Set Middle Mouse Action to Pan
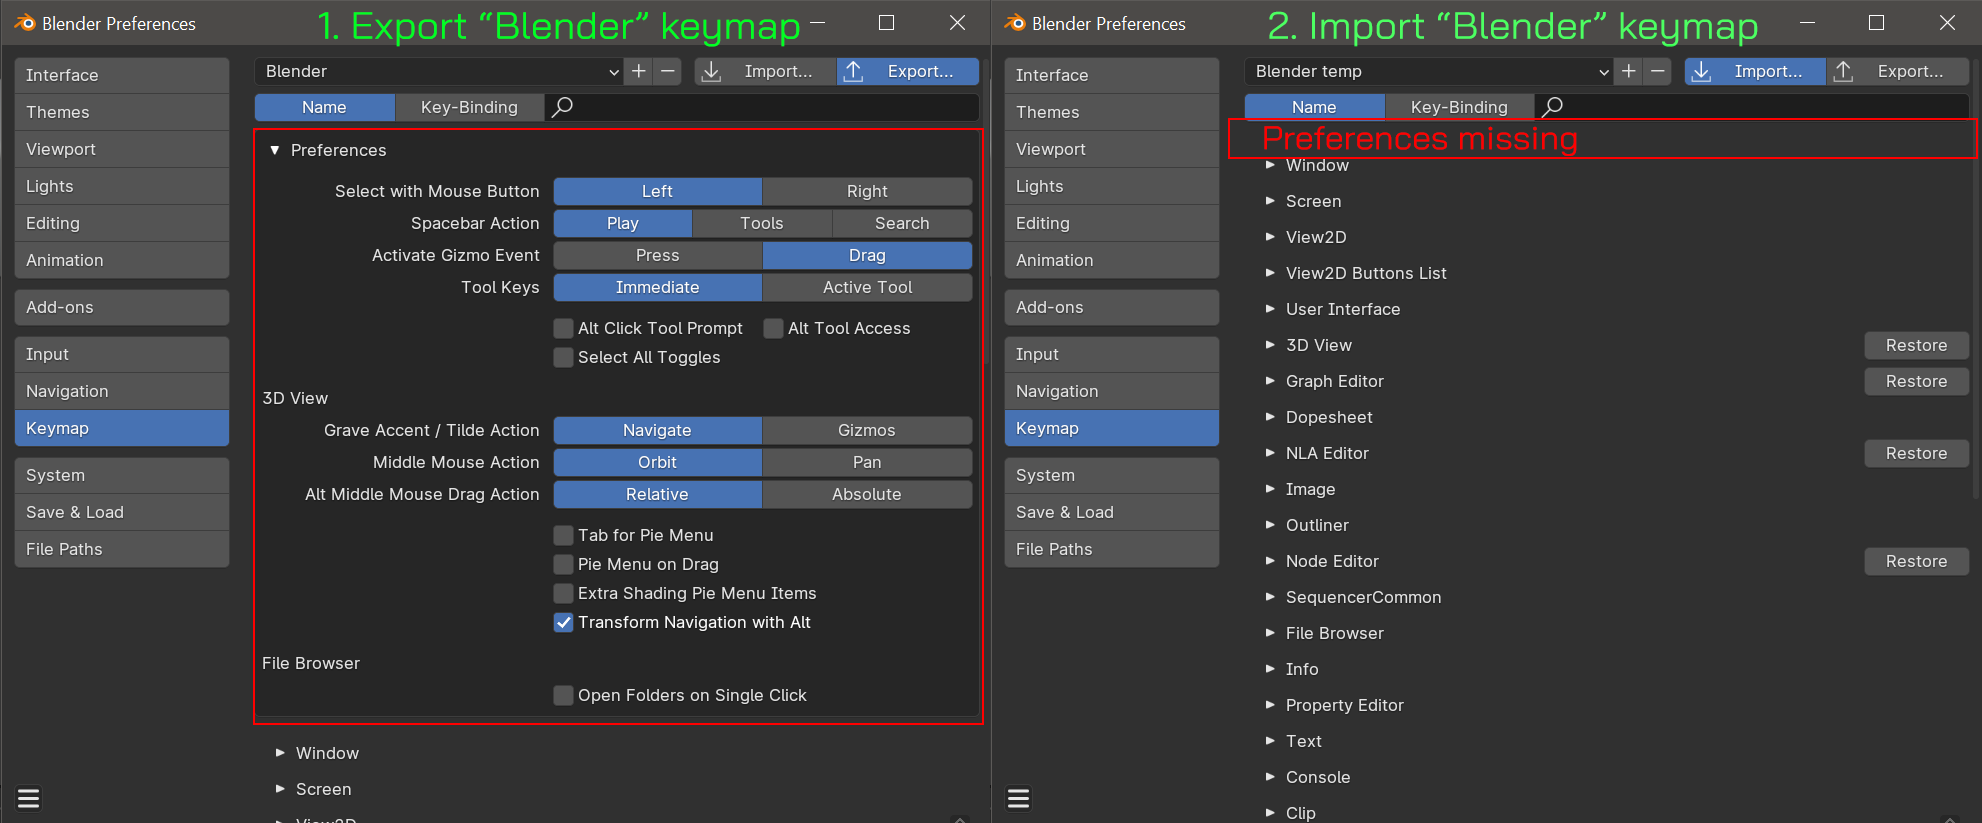1982x823 pixels. pos(867,462)
